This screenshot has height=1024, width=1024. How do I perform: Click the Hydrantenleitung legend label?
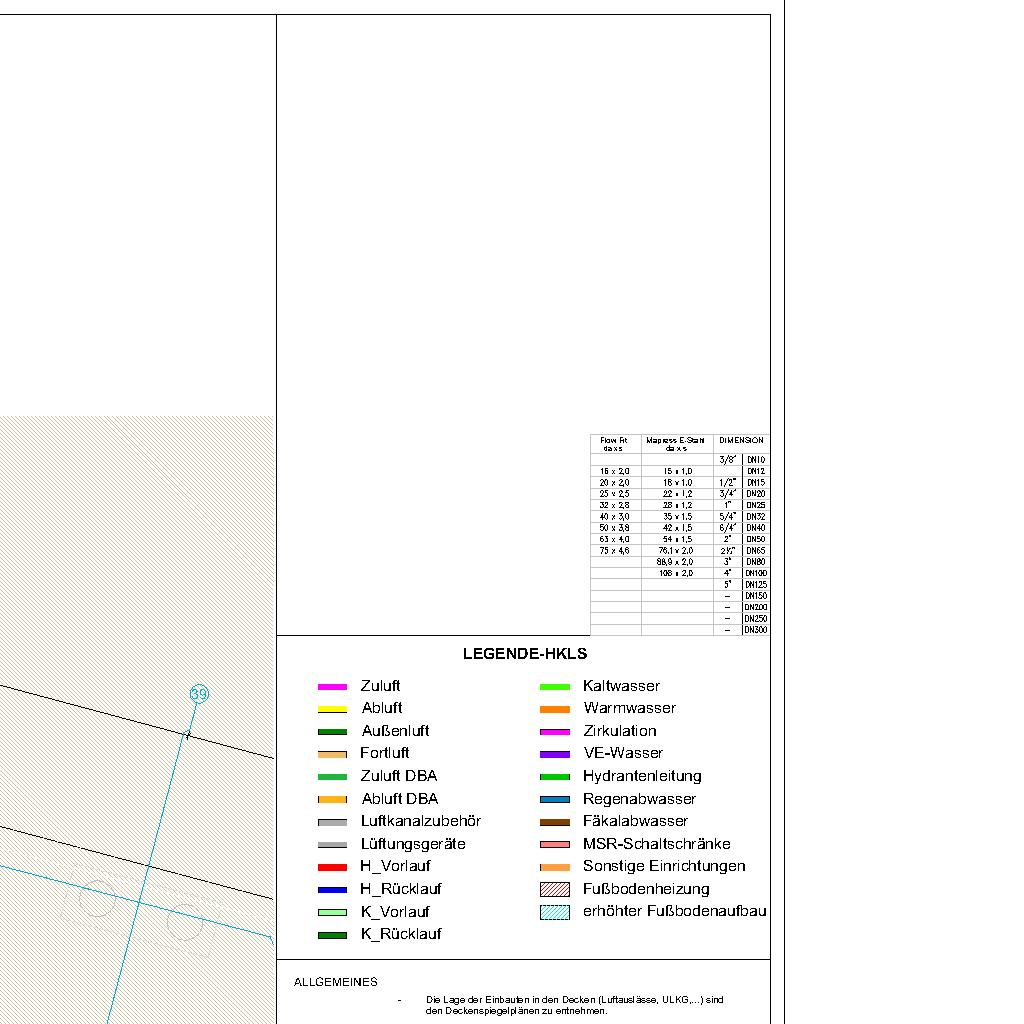point(642,776)
